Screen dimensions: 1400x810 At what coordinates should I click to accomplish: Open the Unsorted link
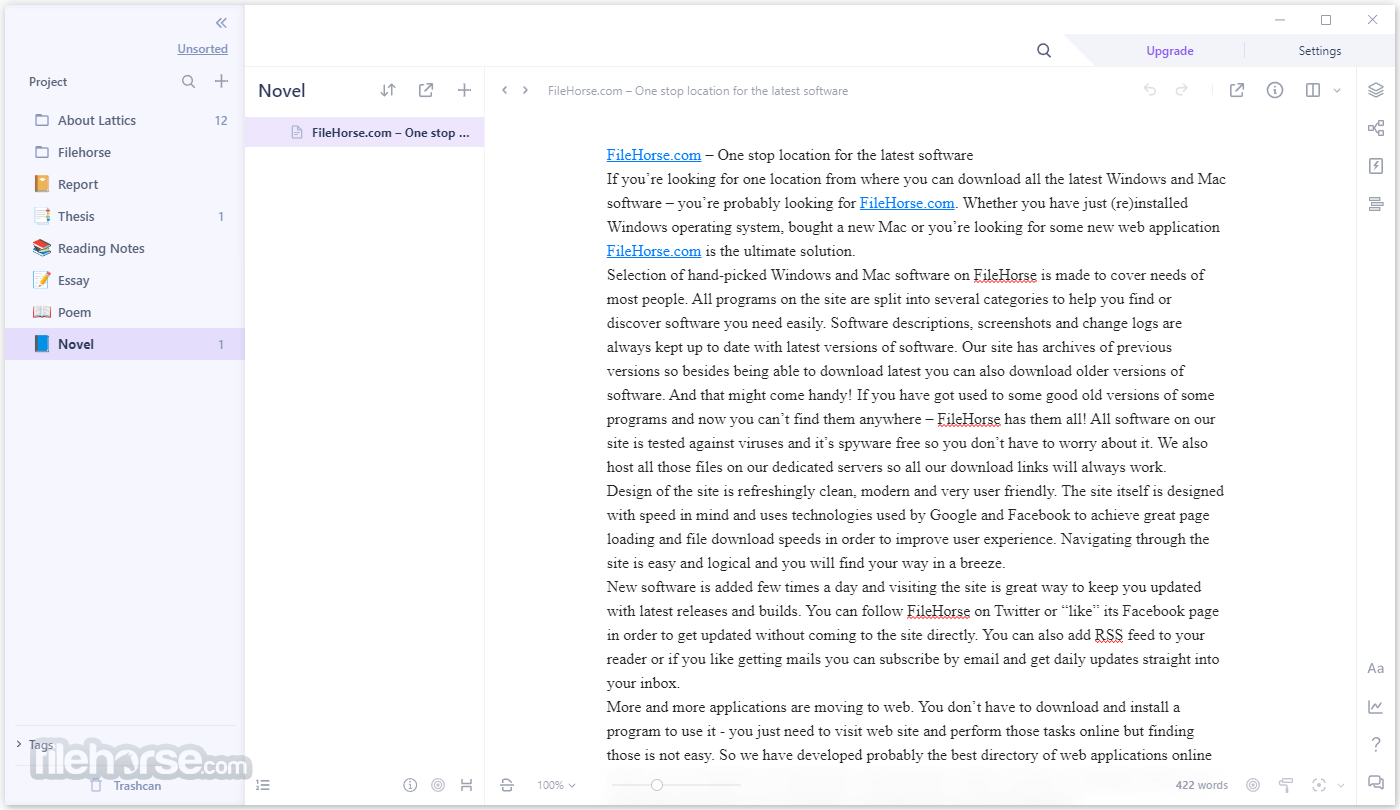coord(203,49)
